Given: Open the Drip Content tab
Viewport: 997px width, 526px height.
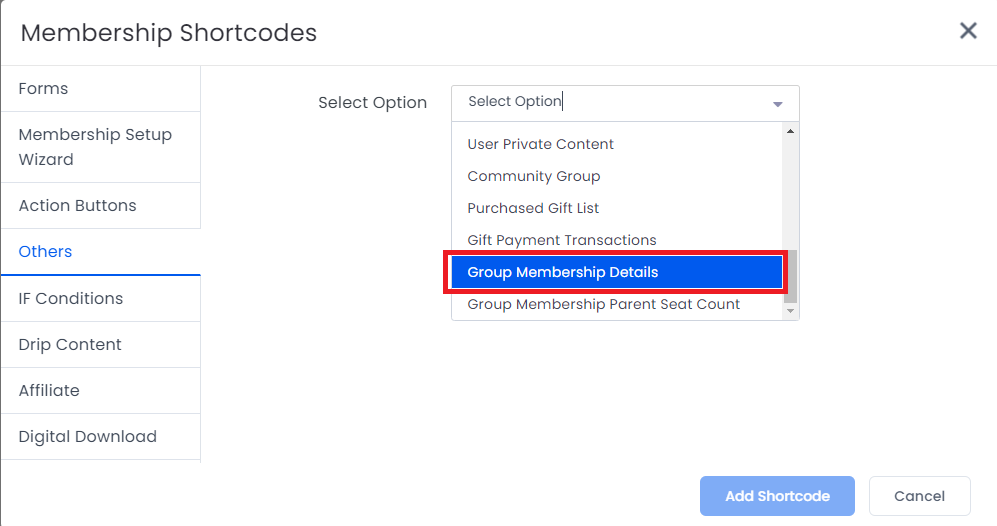Looking at the screenshot, I should (x=70, y=345).
